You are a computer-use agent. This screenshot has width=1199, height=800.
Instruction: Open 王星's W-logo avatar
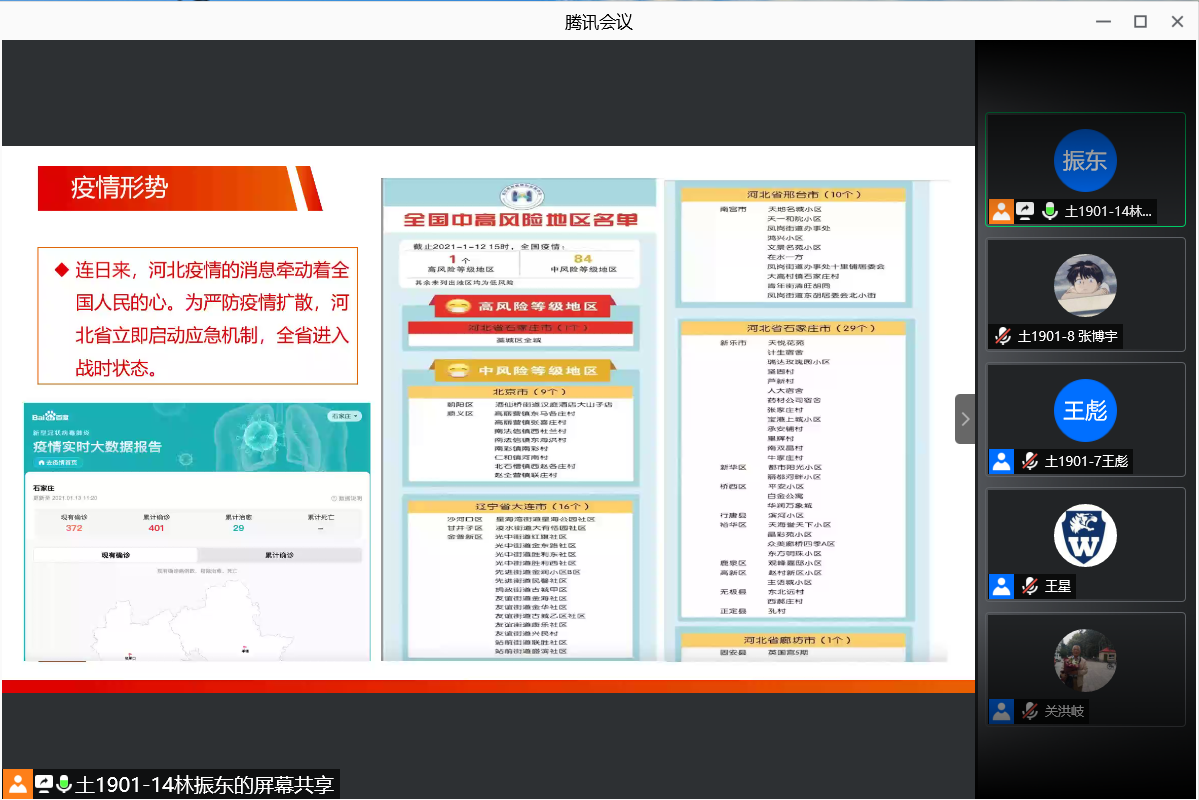[1085, 535]
